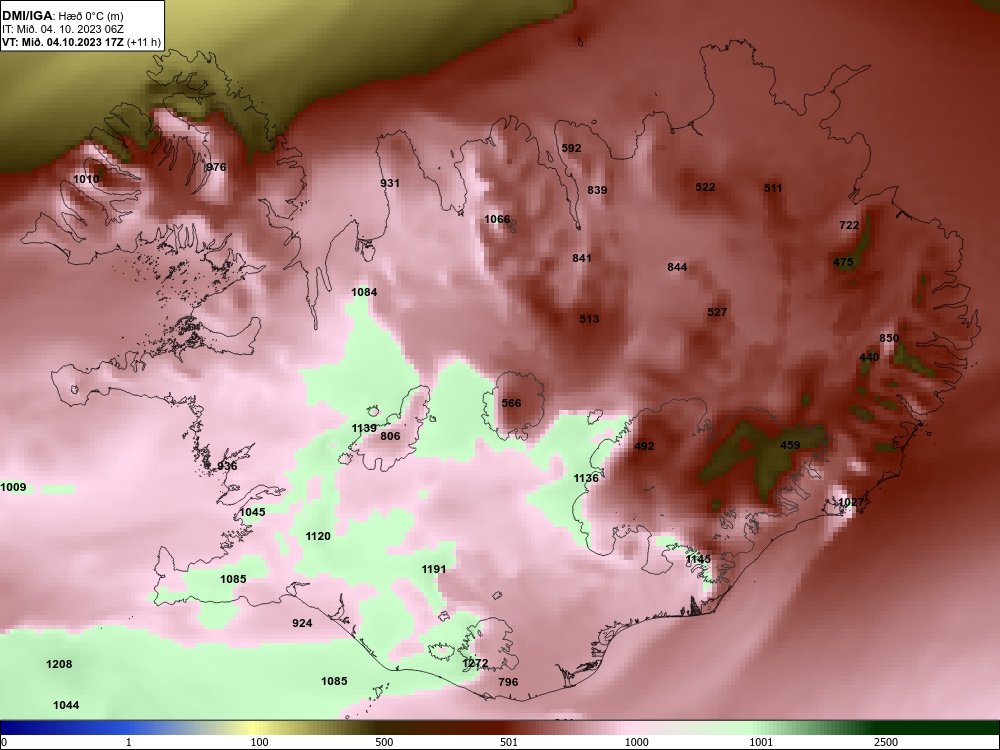
Task: Select the 1045 height label
Action: [x=252, y=513]
